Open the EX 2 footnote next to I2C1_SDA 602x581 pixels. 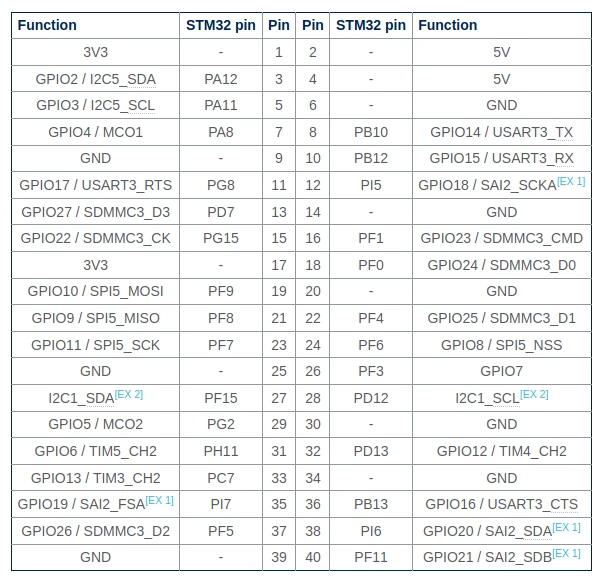(129, 394)
